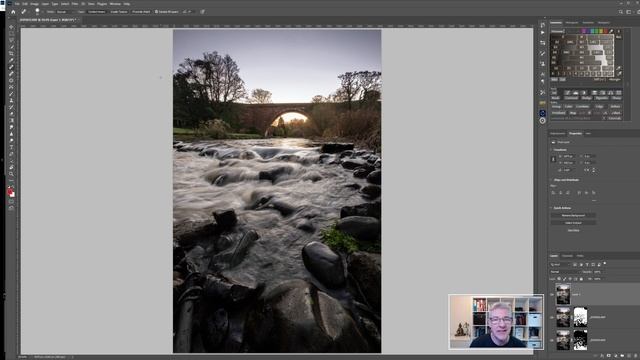
Task: Click the pressure-for-size icon in options bar
Action: [202, 12]
